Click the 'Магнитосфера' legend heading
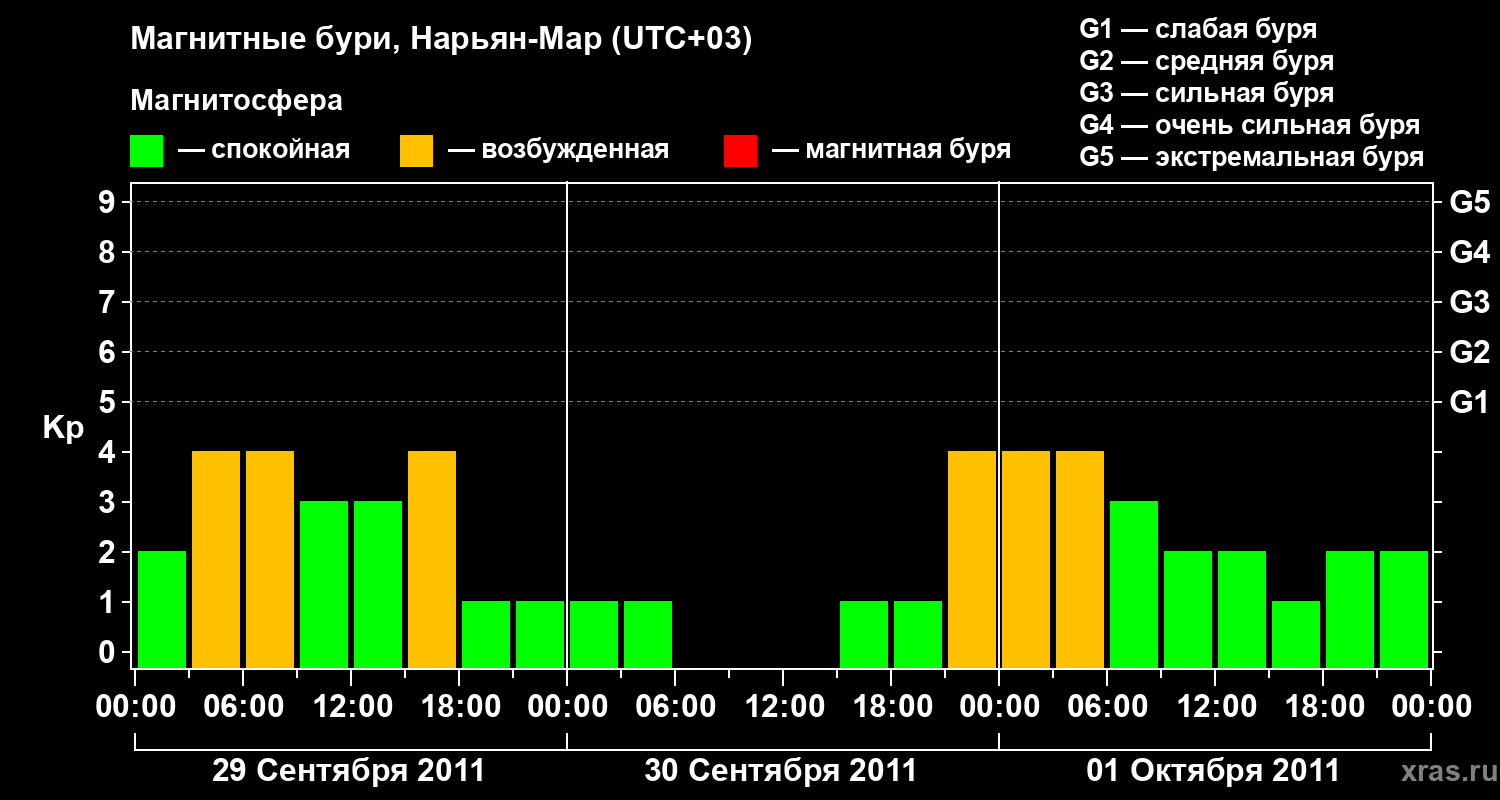1500x800 pixels. pyautogui.click(x=237, y=101)
